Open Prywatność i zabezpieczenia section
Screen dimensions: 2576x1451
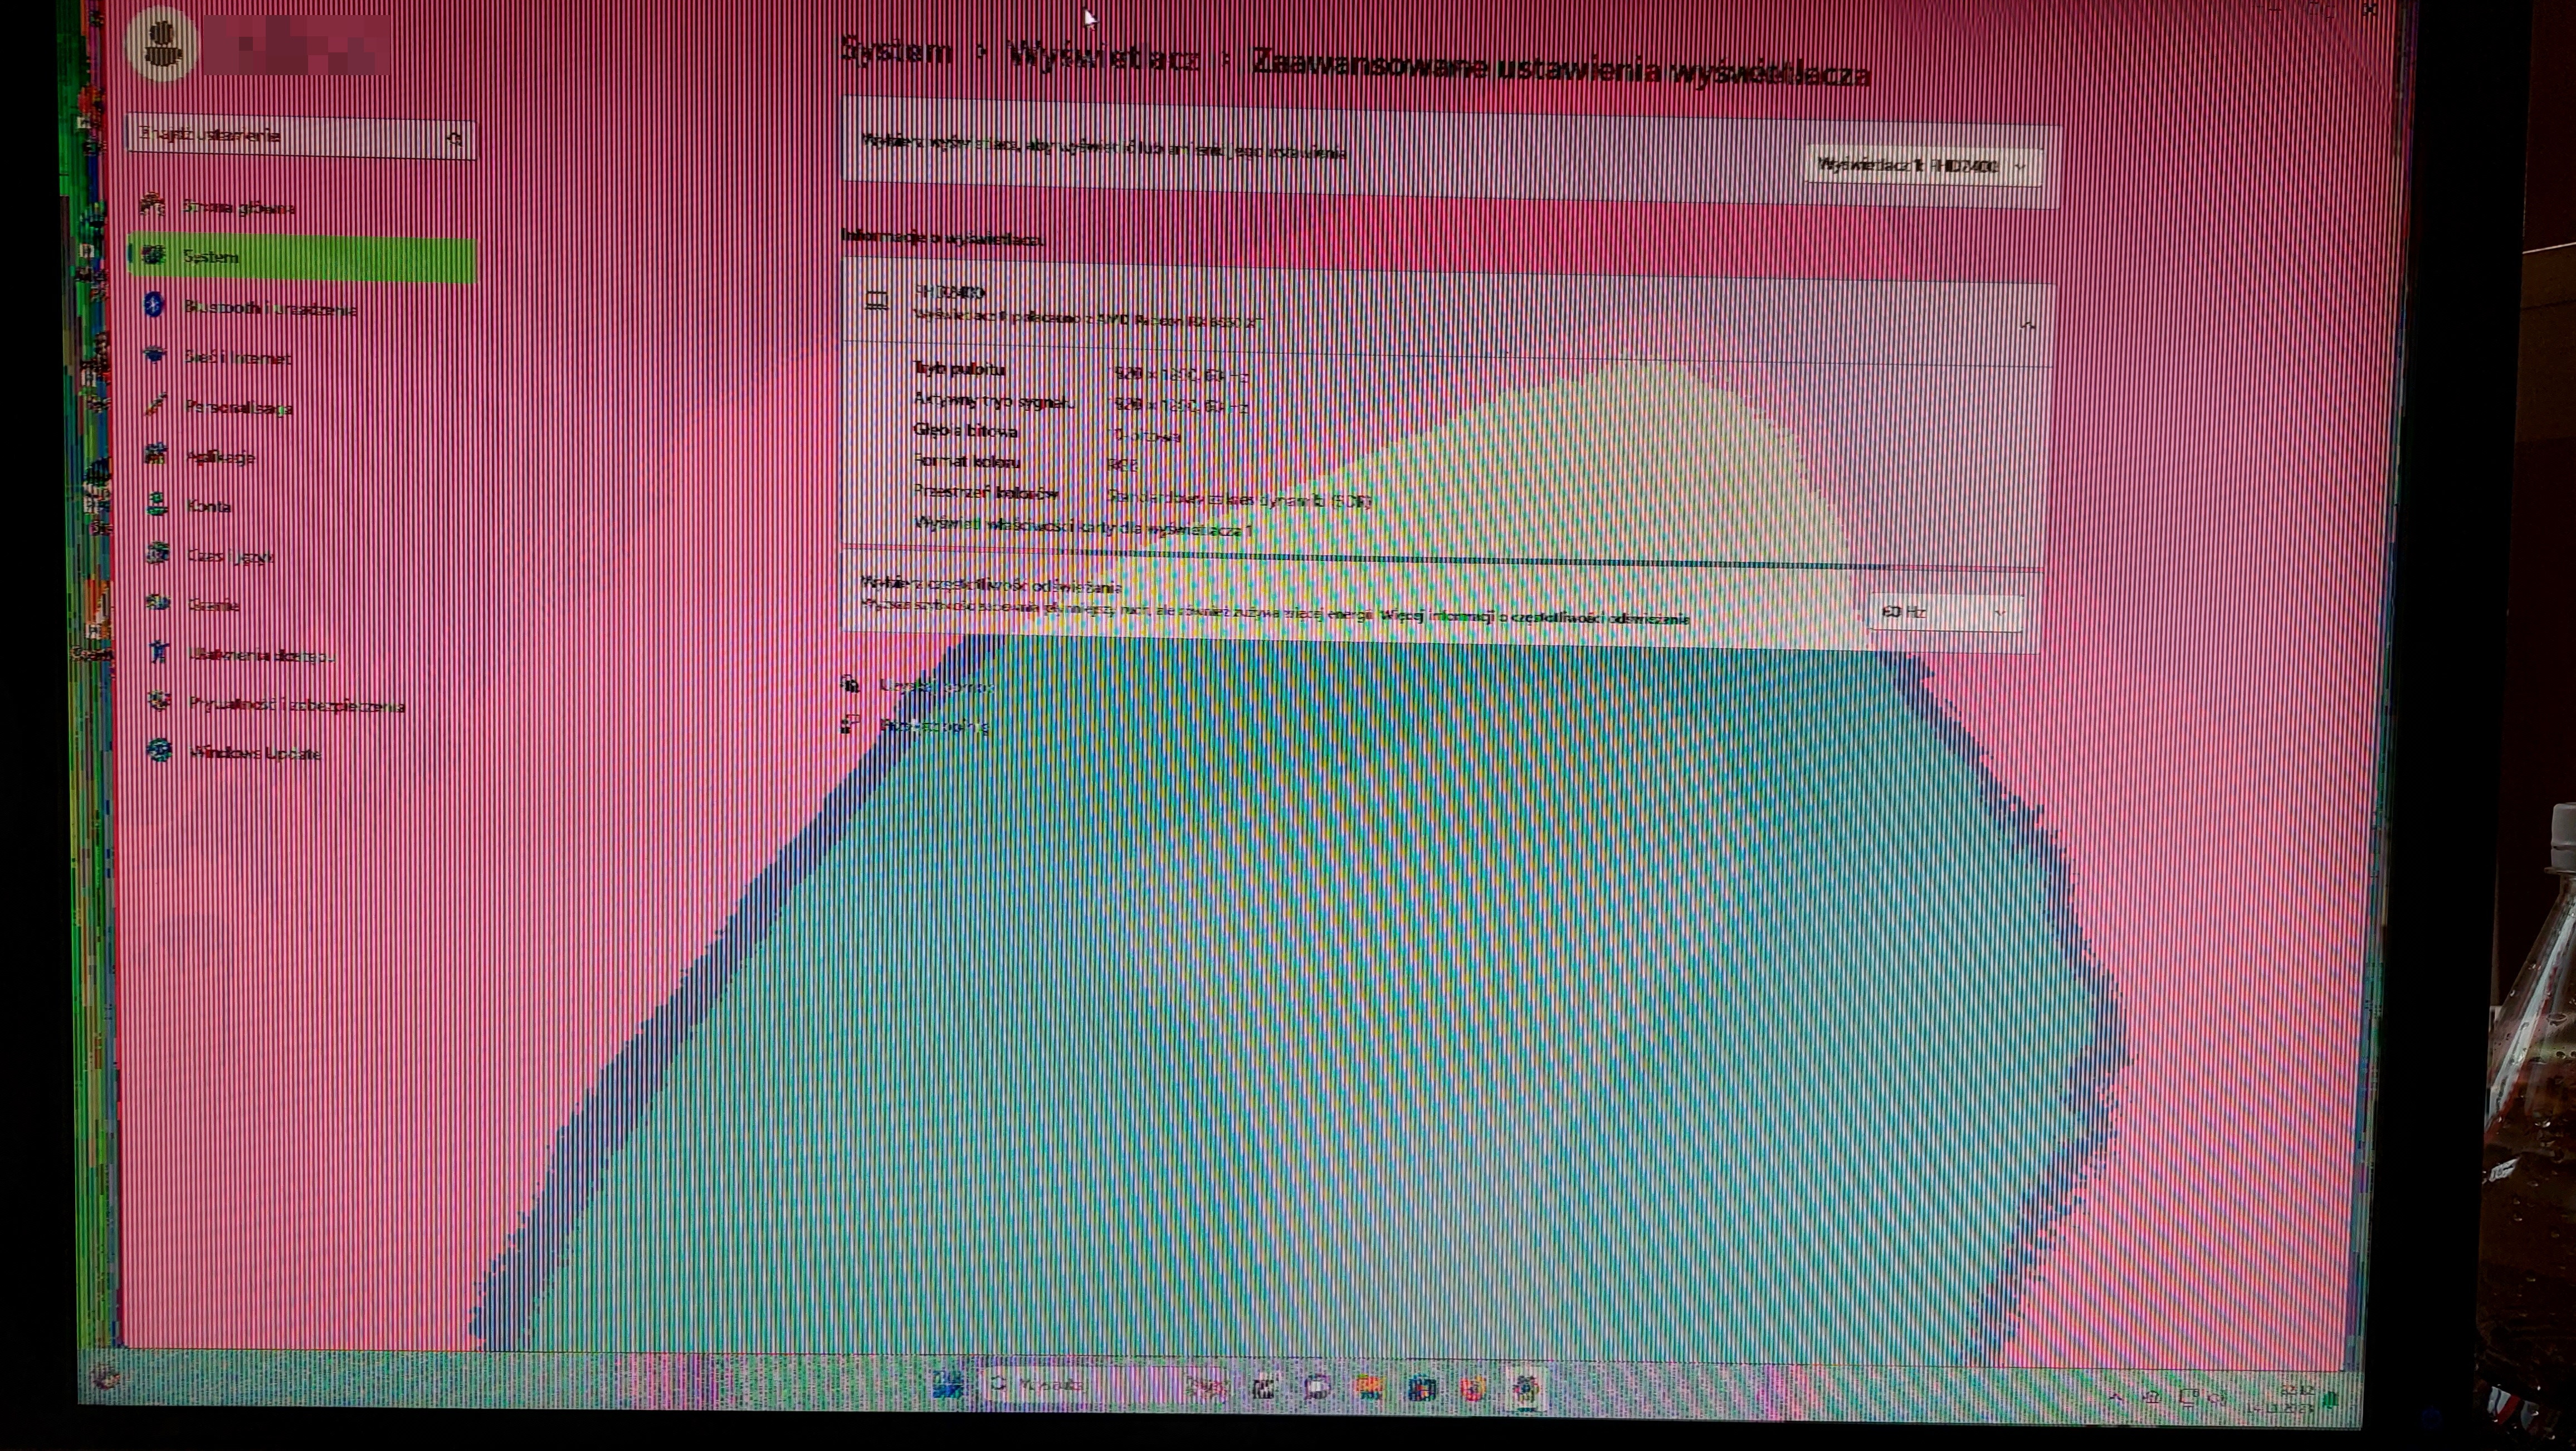click(295, 705)
